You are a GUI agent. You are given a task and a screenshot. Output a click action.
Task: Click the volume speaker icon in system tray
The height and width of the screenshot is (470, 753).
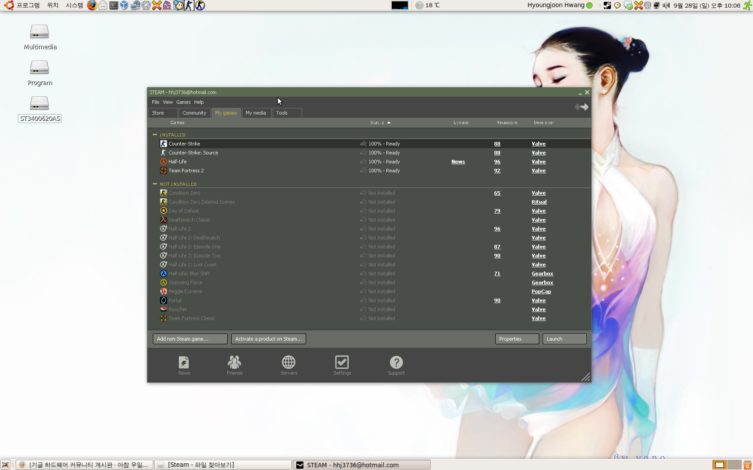[x=667, y=5]
